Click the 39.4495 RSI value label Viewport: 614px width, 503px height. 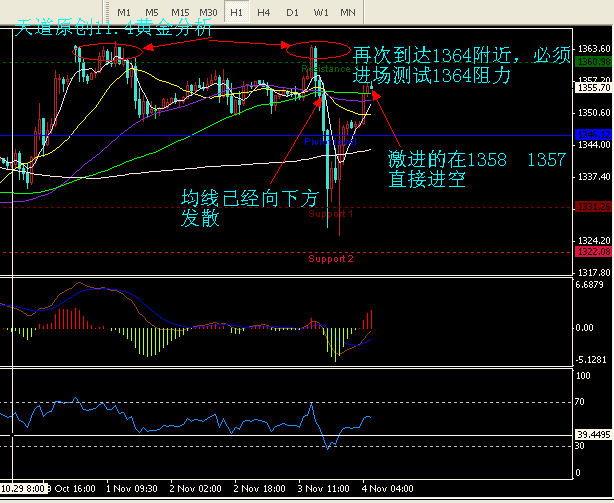[x=594, y=435]
